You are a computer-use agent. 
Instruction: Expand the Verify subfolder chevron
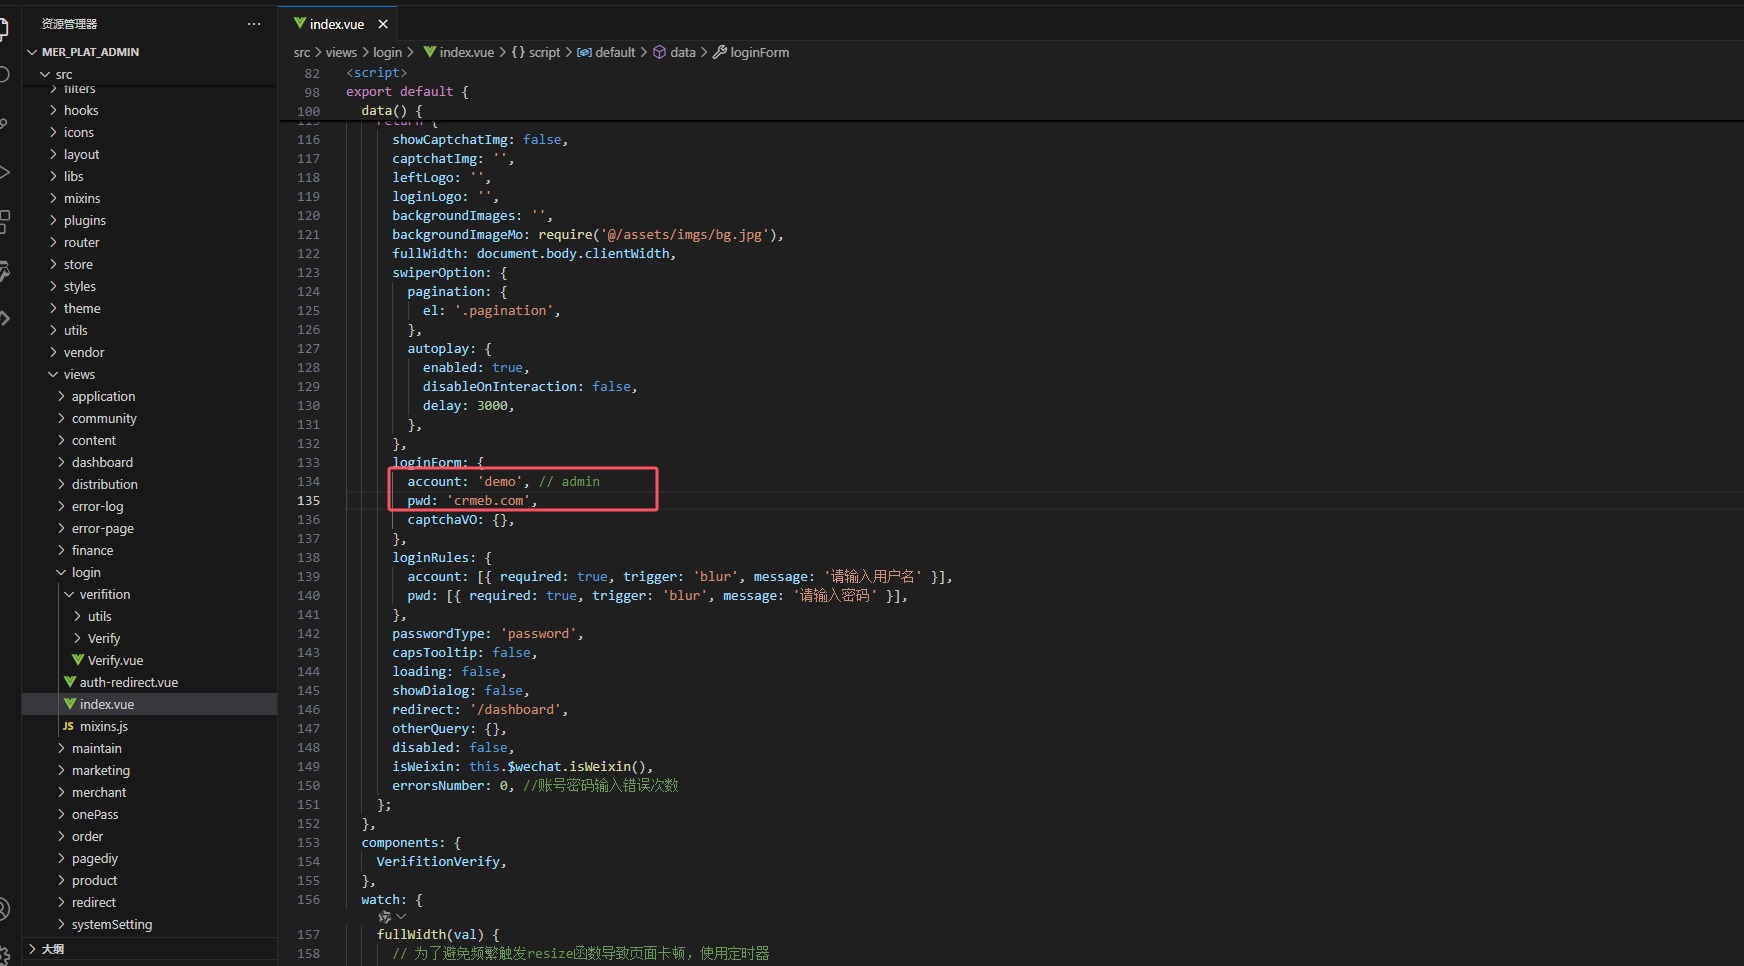[x=77, y=638]
